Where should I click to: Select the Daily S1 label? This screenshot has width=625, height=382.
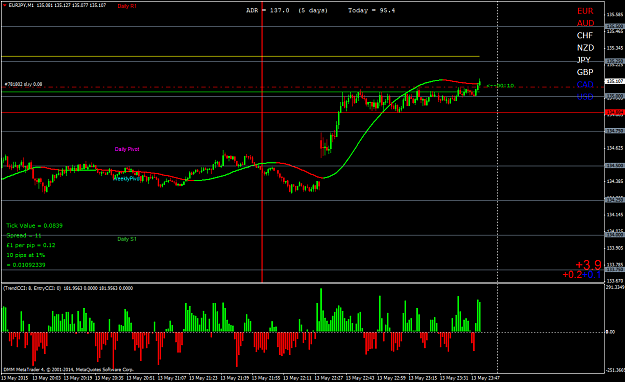(127, 239)
